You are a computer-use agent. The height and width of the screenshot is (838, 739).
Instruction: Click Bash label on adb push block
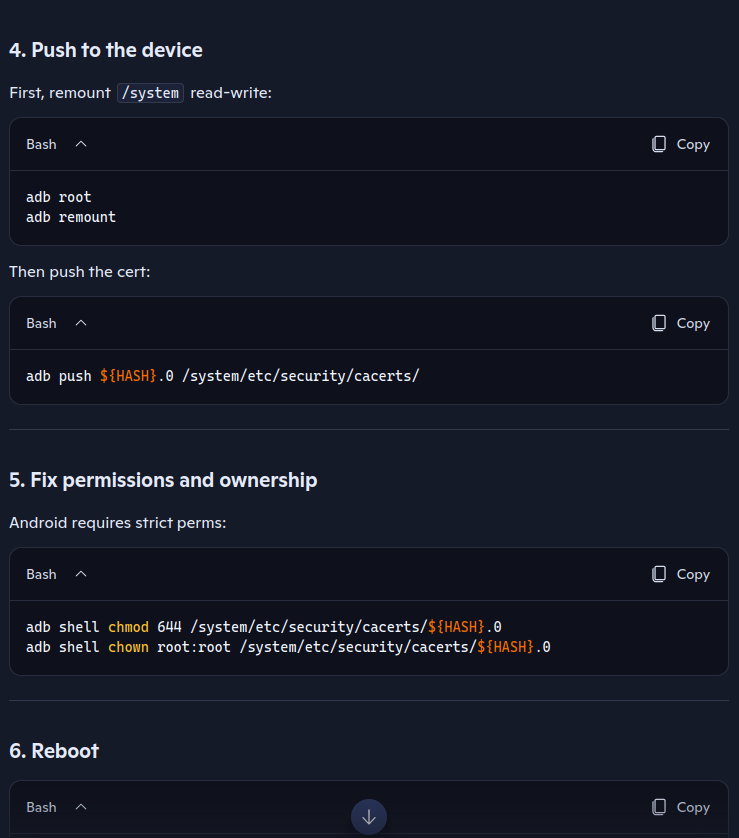[41, 323]
